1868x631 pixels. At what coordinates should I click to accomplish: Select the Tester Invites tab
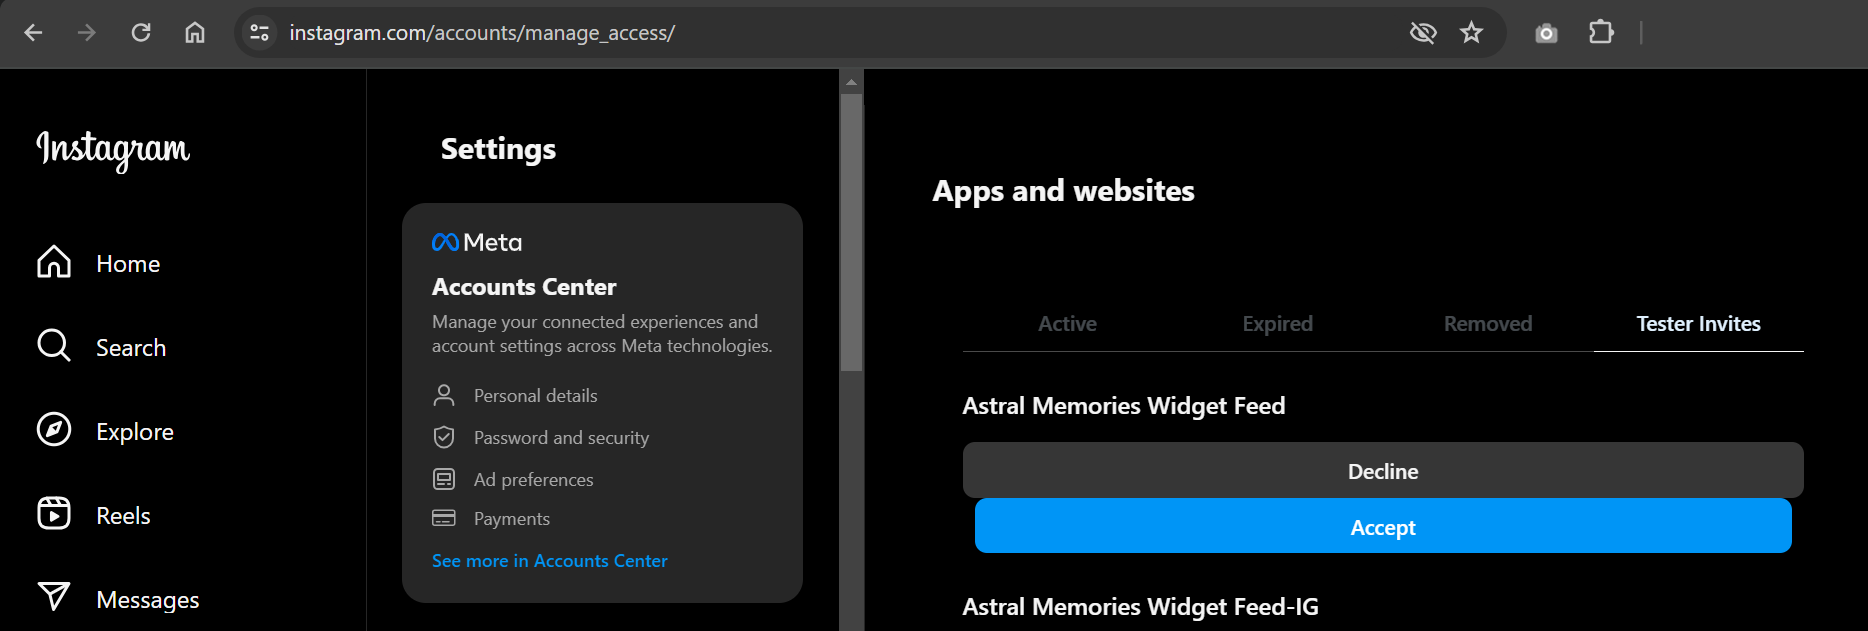[1698, 324]
